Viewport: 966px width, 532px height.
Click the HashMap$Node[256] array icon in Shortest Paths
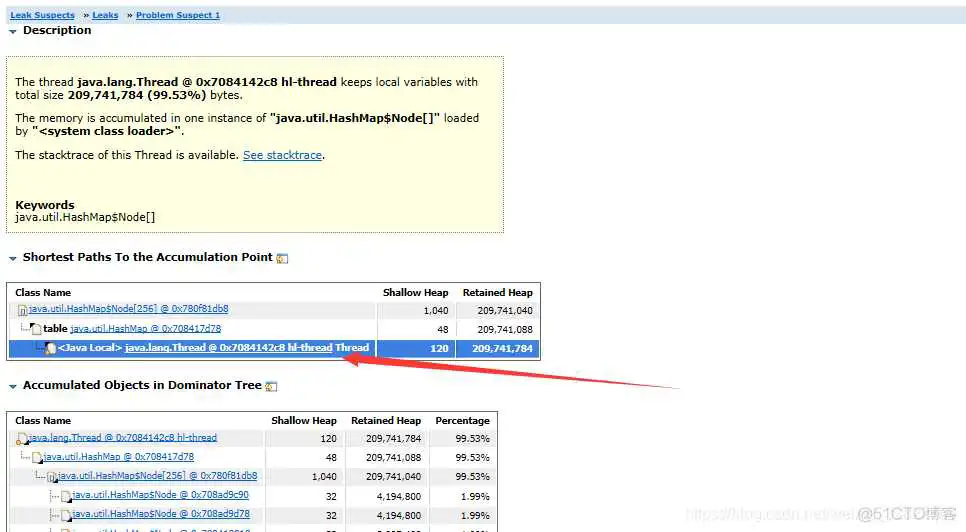click(22, 311)
